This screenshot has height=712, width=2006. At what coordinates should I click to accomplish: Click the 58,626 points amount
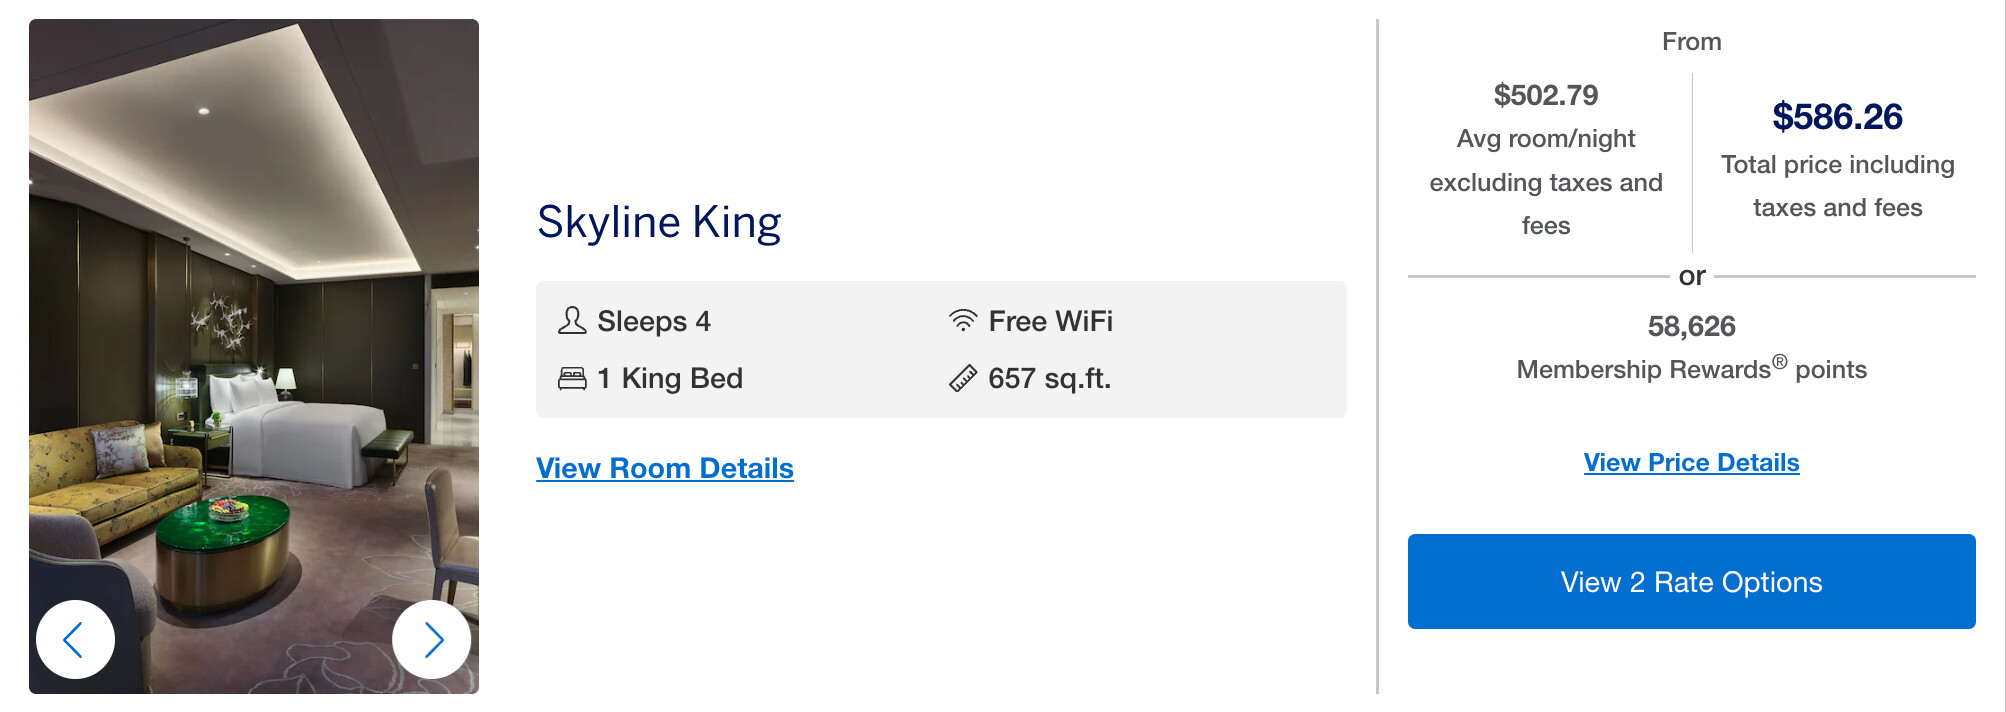1691,326
